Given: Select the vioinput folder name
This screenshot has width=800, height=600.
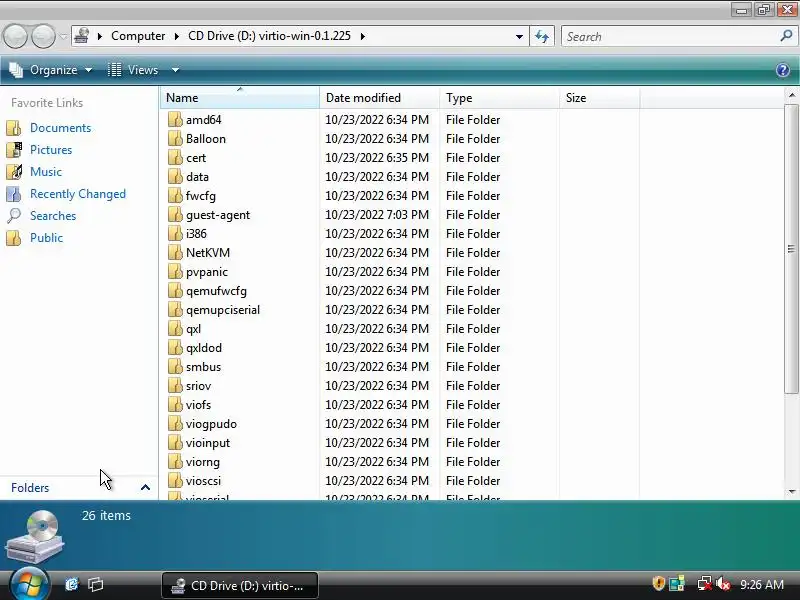Looking at the screenshot, I should coord(208,442).
